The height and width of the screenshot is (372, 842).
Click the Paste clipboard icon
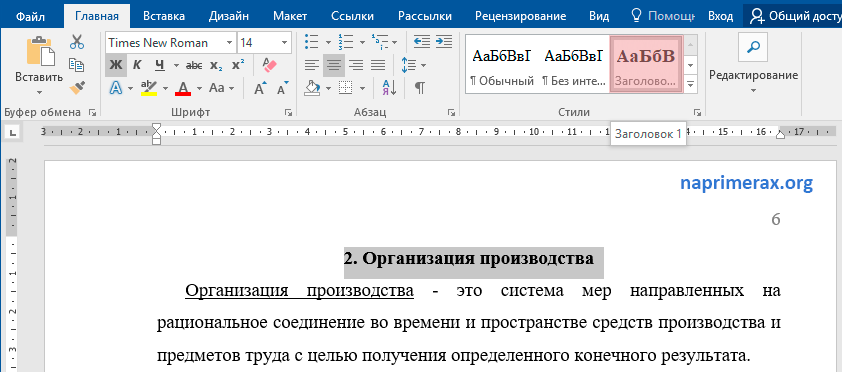coord(41,51)
